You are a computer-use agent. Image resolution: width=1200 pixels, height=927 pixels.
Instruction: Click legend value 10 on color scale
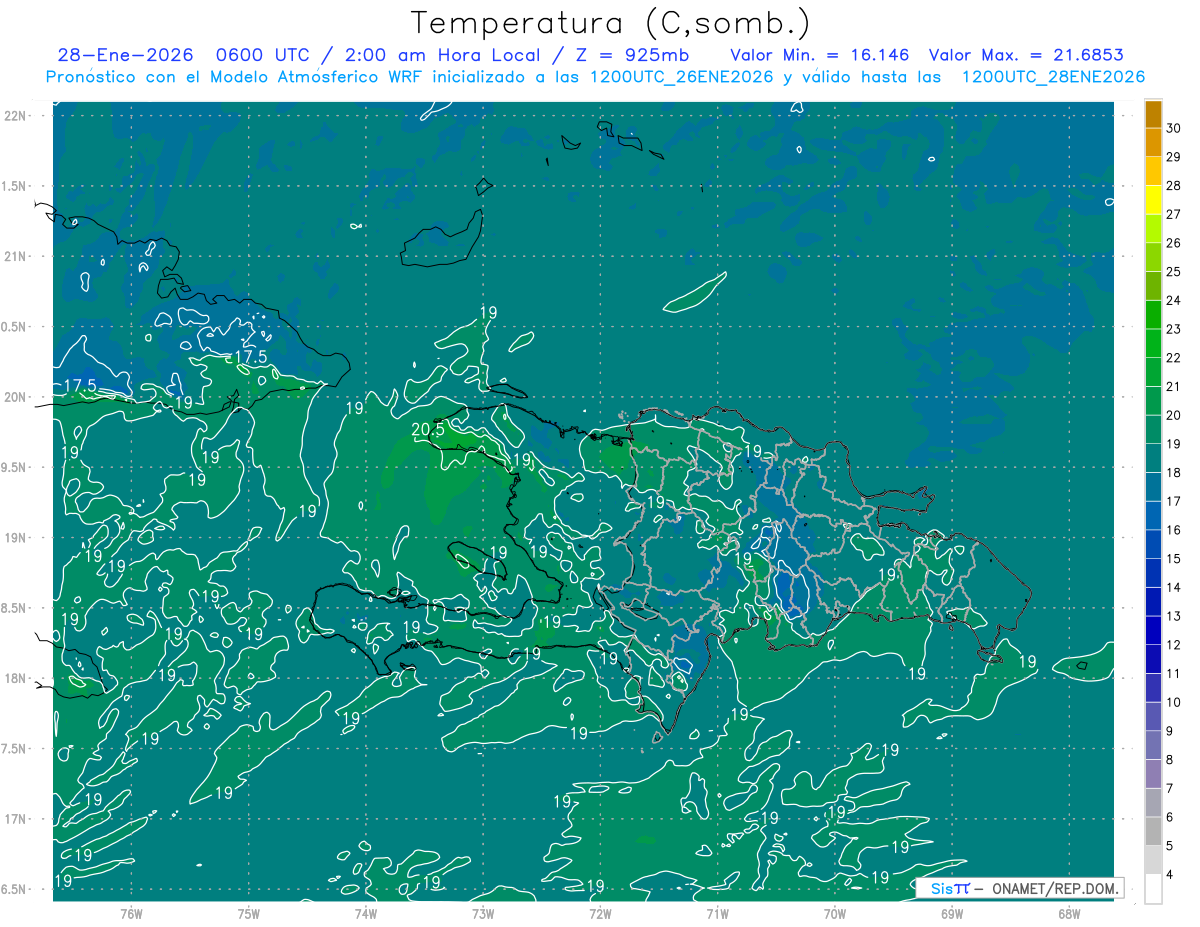pyautogui.click(x=1174, y=703)
